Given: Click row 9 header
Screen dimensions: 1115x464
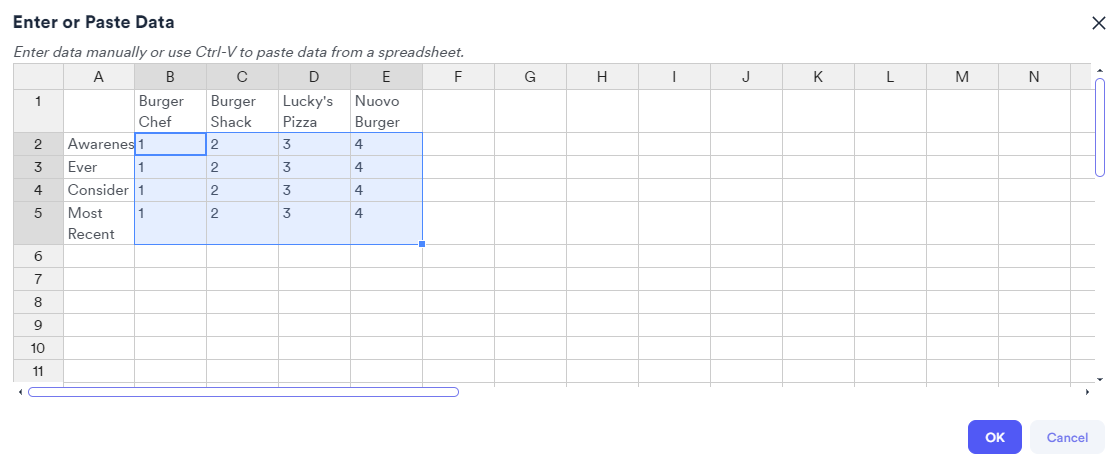Looking at the screenshot, I should 38,325.
